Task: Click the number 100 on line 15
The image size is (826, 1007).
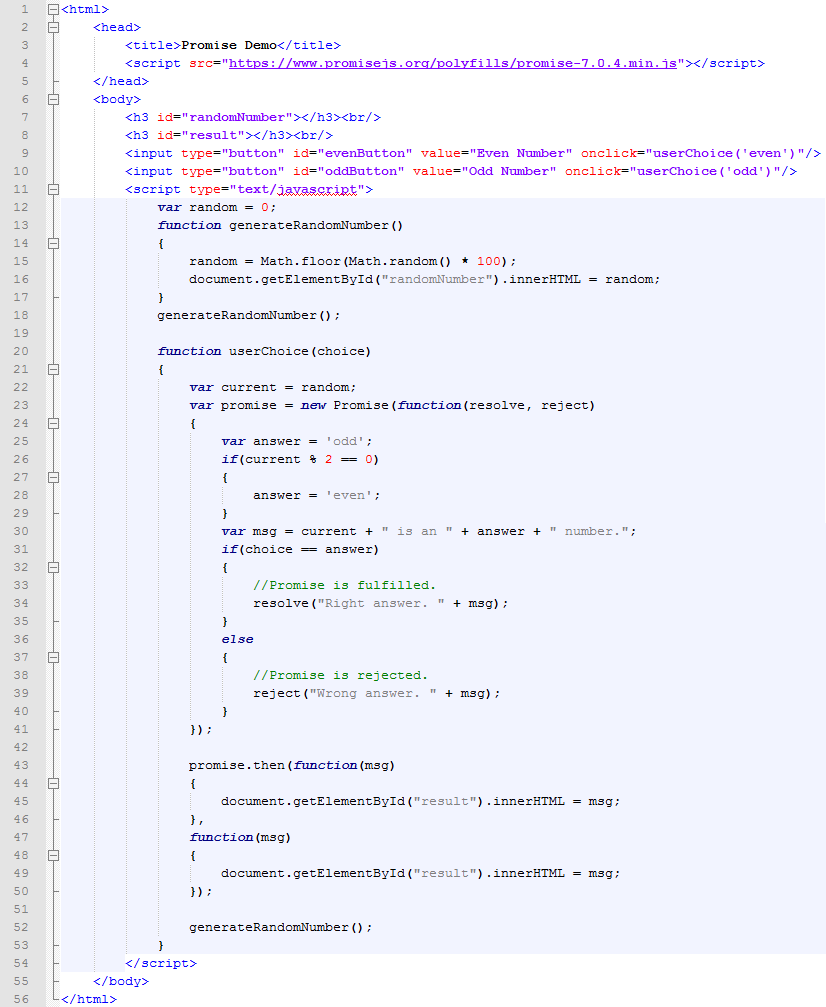Action: tap(489, 261)
